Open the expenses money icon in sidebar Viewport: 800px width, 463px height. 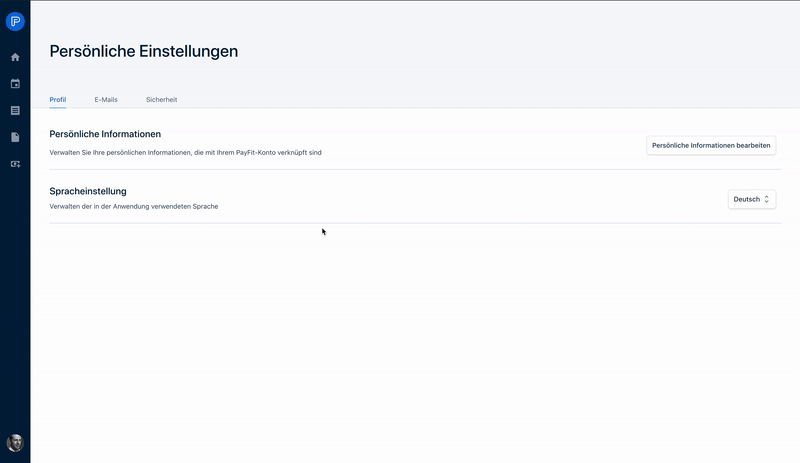15,164
